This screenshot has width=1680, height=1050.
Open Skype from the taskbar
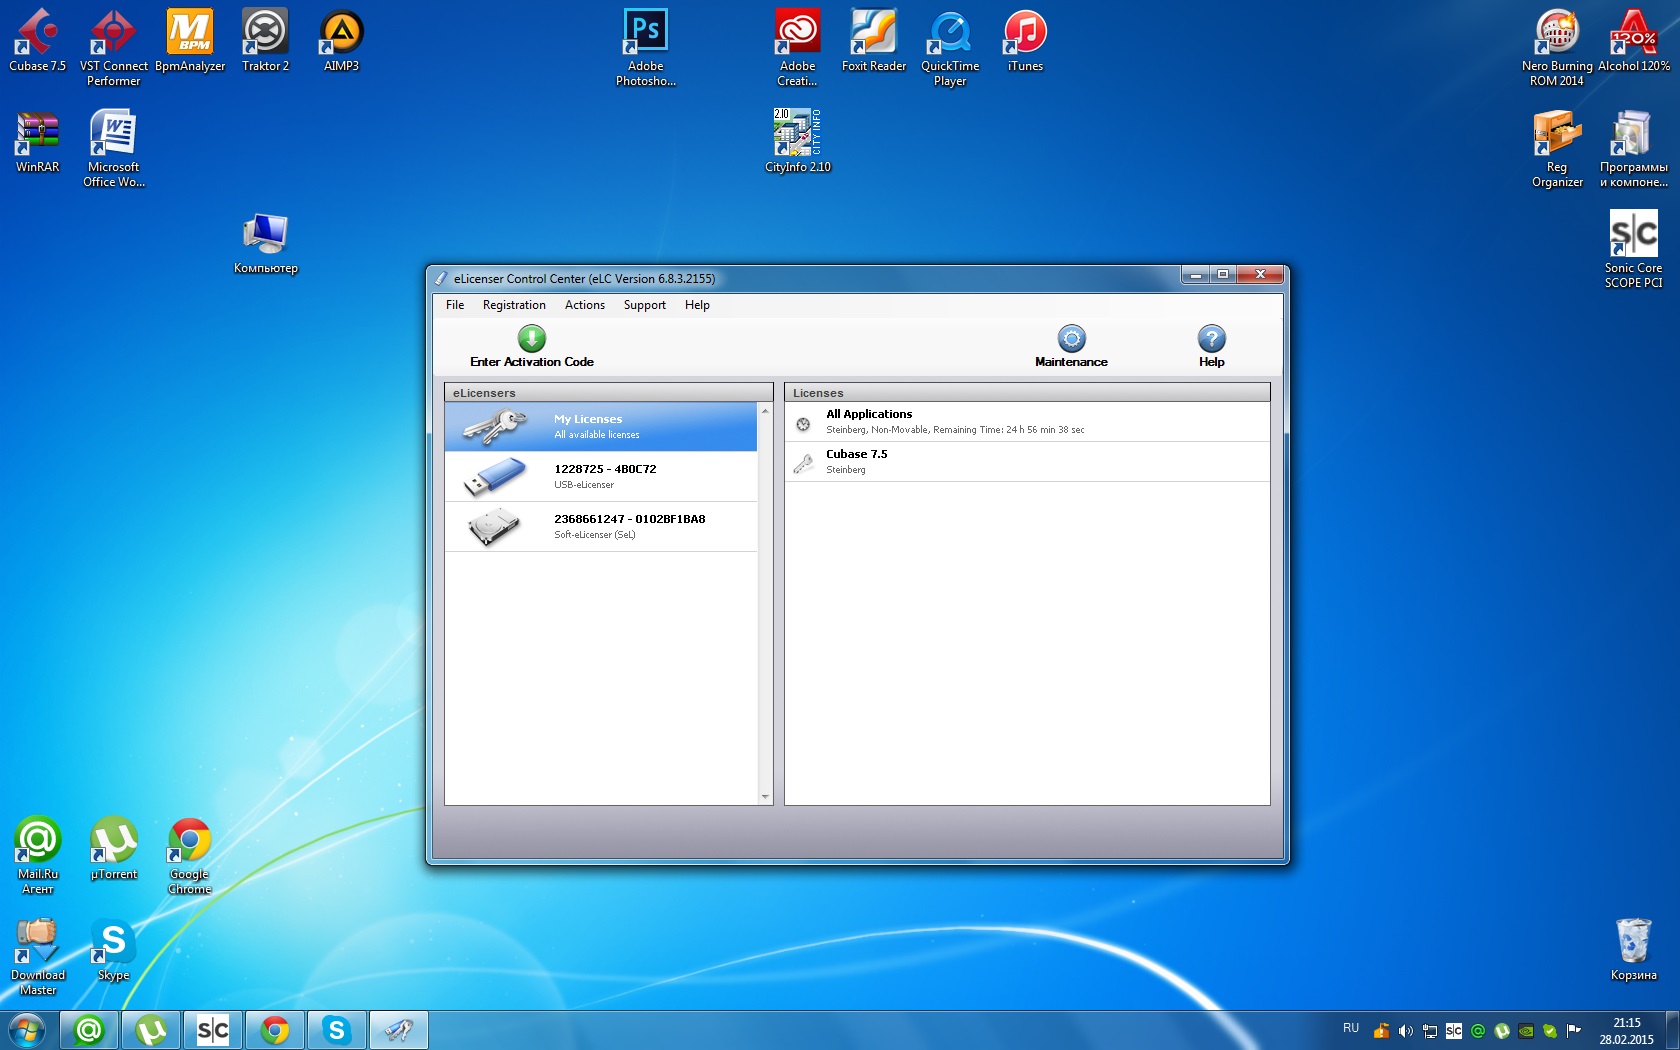337,1030
